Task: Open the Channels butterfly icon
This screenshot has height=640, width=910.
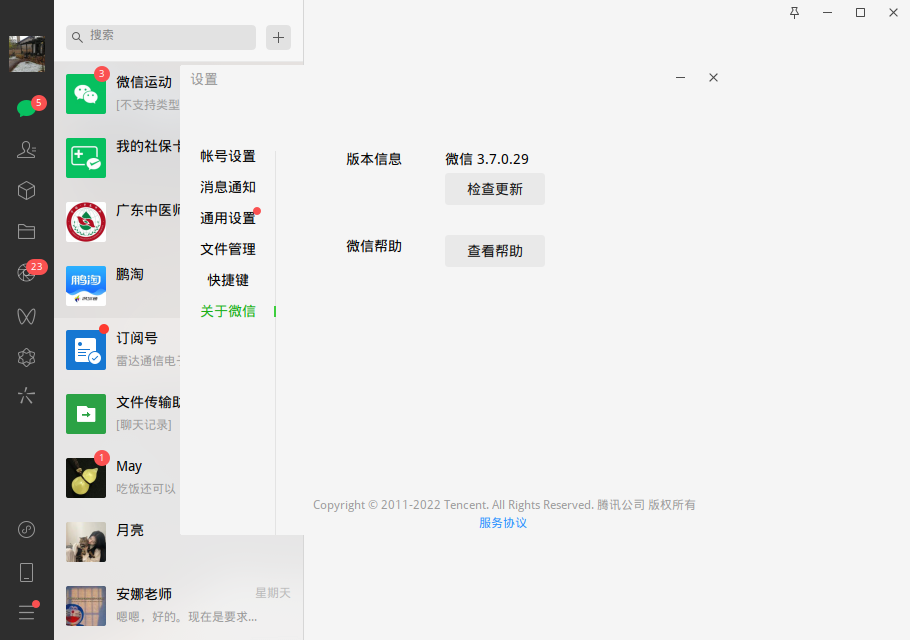Action: coord(27,316)
